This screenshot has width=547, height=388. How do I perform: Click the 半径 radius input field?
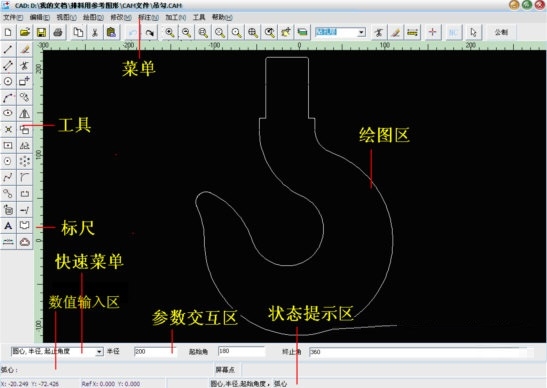pos(155,351)
